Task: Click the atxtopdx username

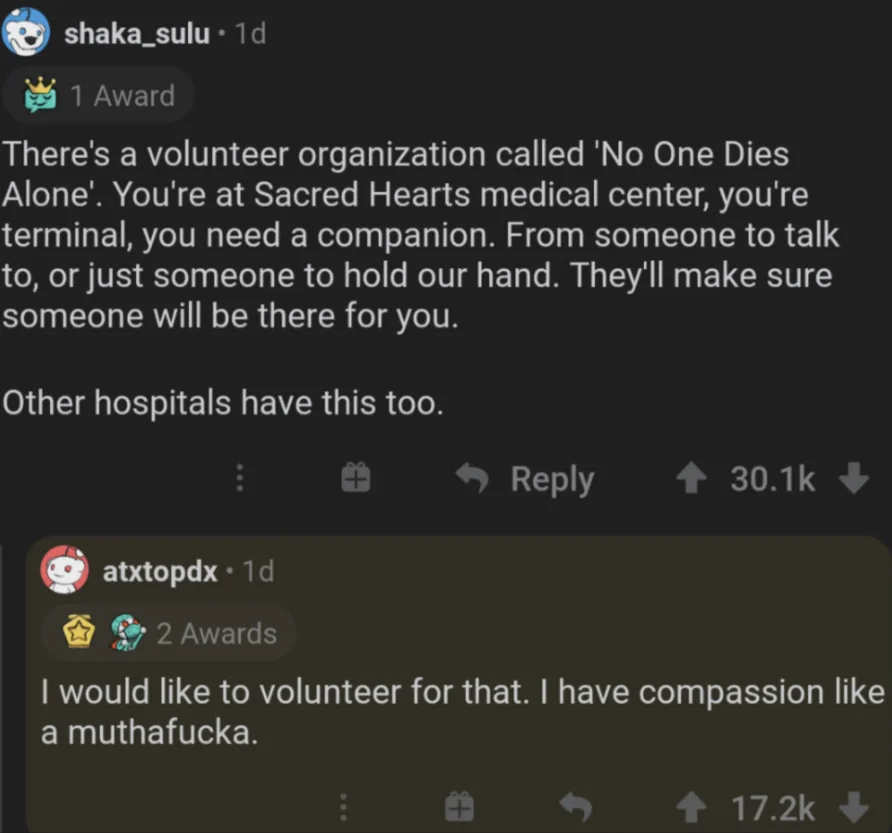Action: point(160,571)
